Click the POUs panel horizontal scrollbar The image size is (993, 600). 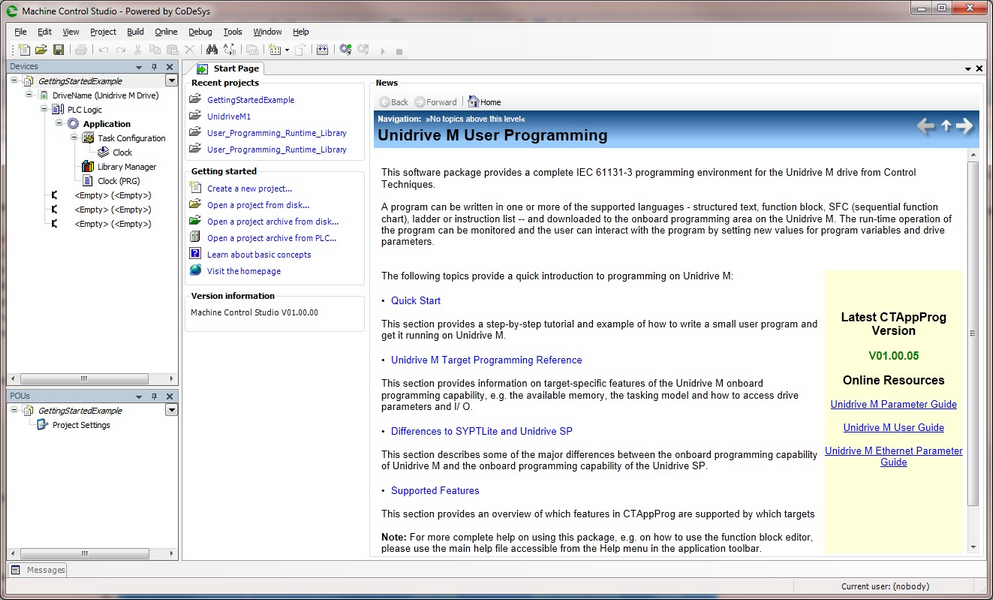click(x=85, y=553)
